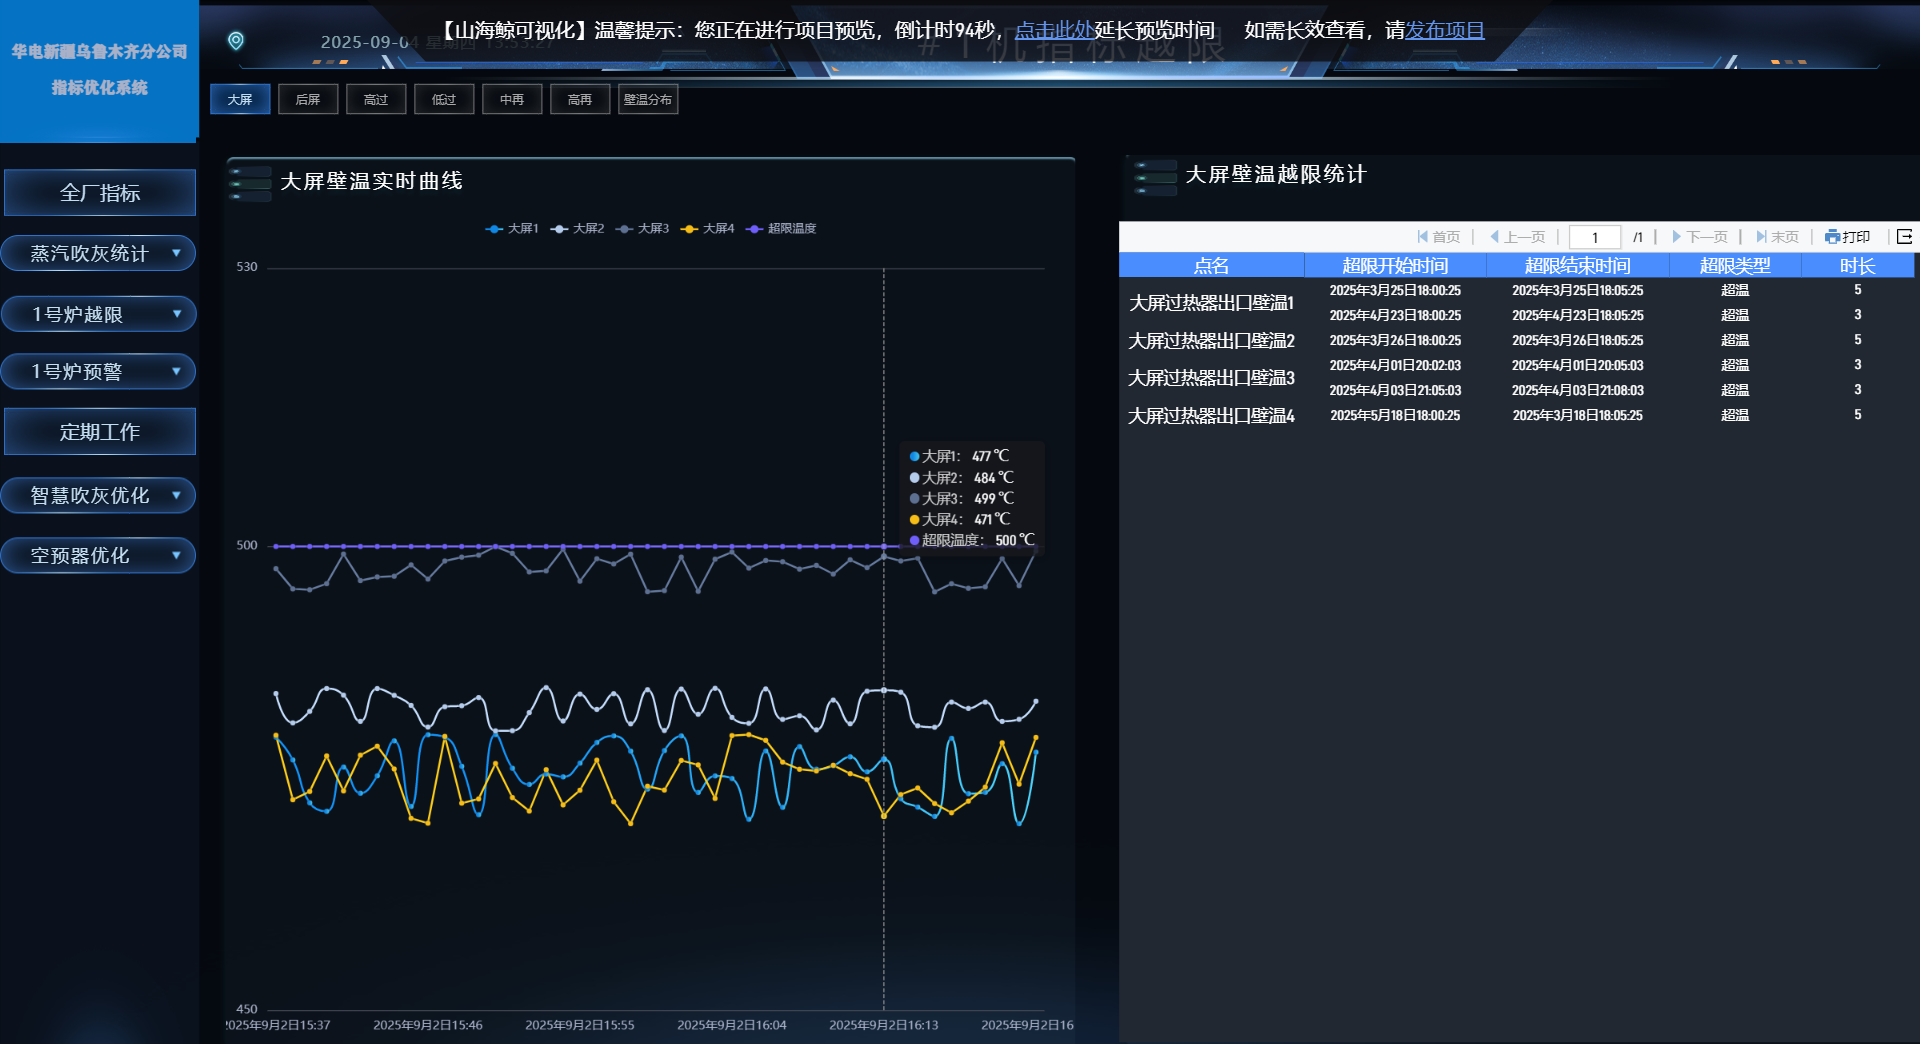
Task: Go to first page (首页) of report
Action: [1438, 237]
